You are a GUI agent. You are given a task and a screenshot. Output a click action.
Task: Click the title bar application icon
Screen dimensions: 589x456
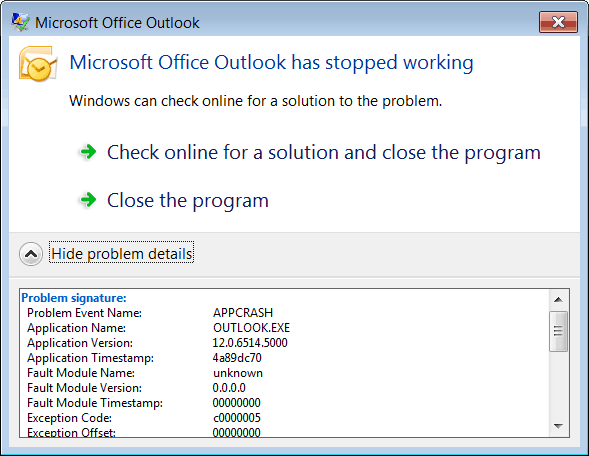(20, 23)
